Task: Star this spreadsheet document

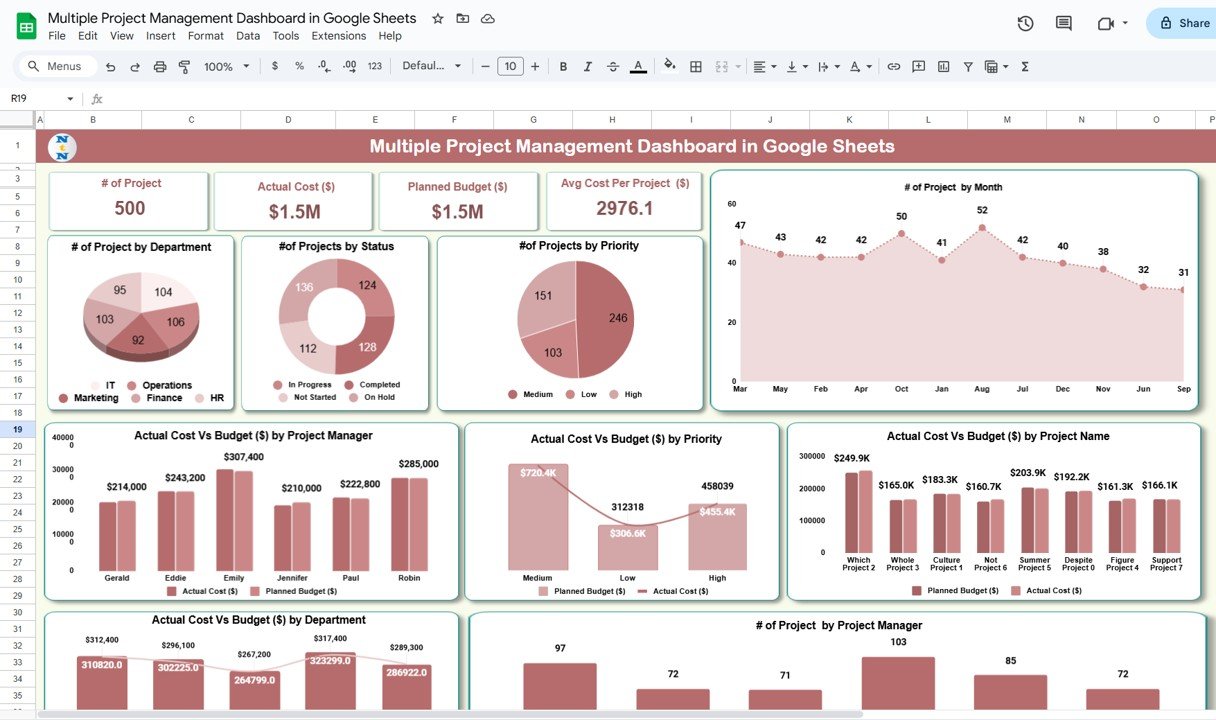Action: point(437,19)
